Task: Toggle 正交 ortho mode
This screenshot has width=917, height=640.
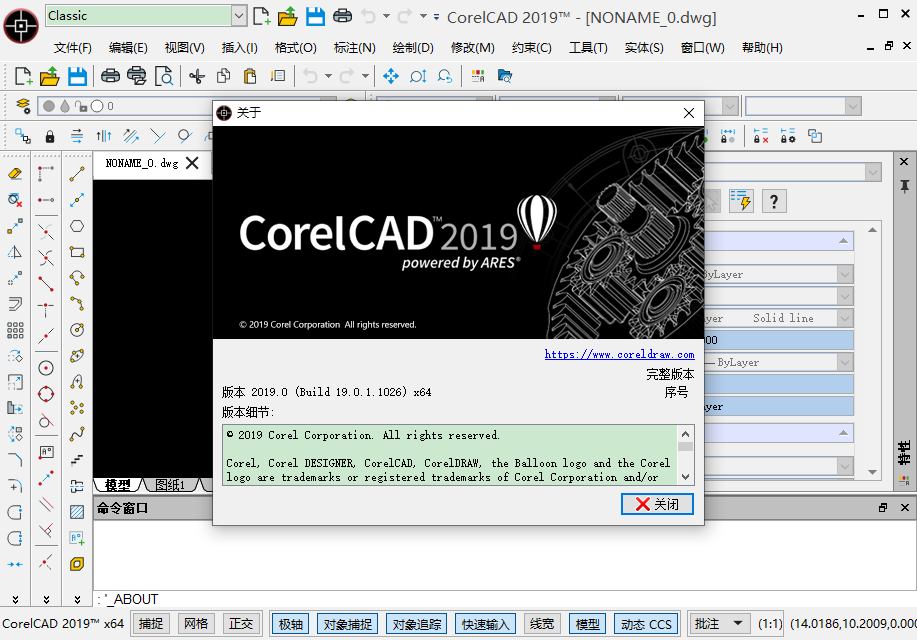Action: [241, 624]
